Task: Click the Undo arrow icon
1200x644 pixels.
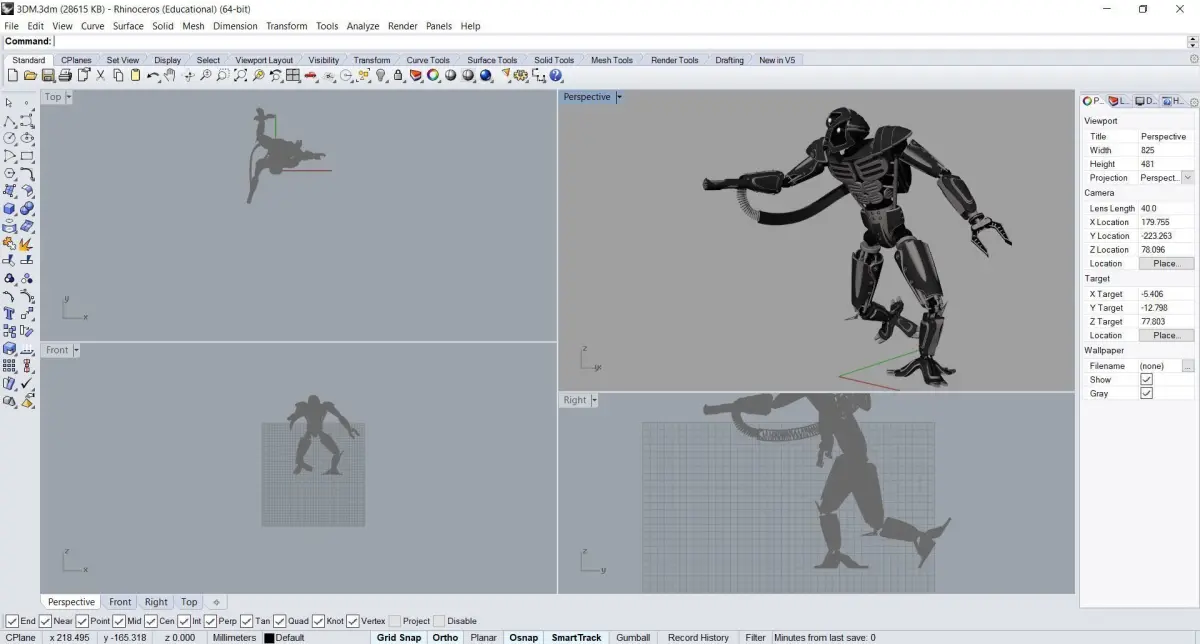Action: click(x=153, y=75)
